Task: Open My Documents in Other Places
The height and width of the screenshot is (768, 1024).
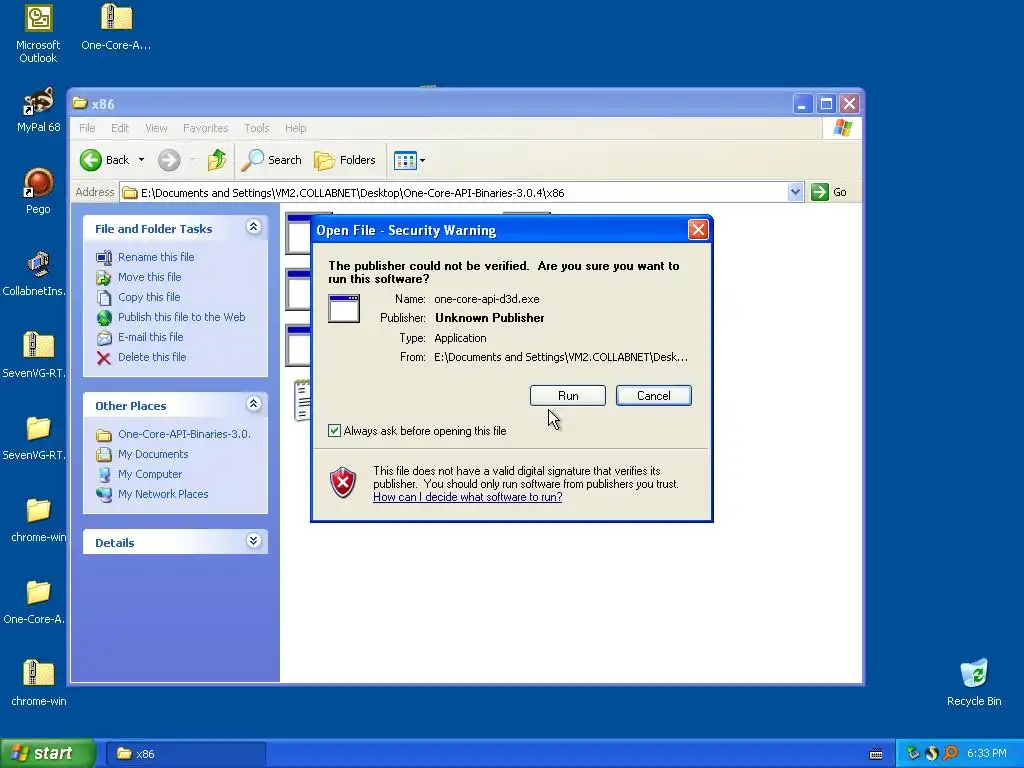Action: 153,455
